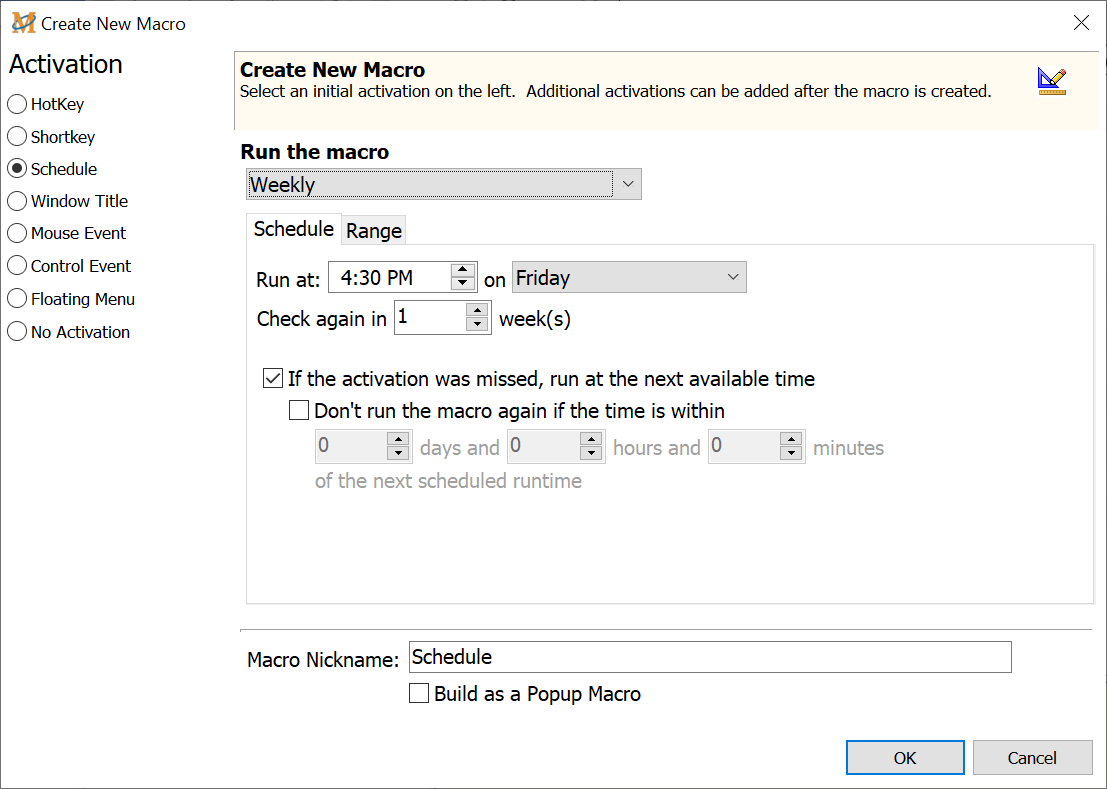The width and height of the screenshot is (1107, 789).
Task: Click the ruler and pencil icon
Action: [1051, 82]
